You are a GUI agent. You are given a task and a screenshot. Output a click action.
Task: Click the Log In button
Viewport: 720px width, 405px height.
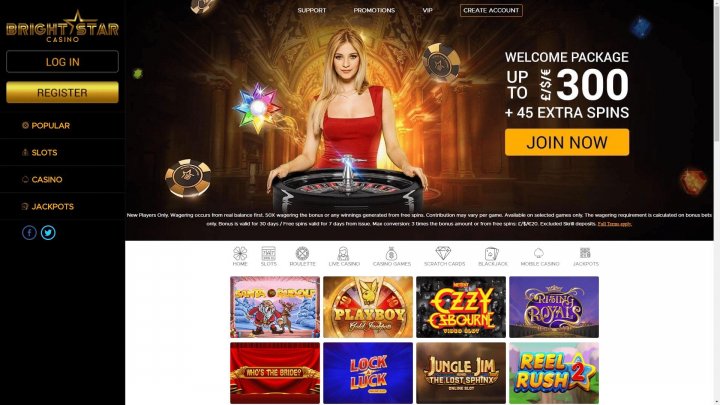[62, 62]
